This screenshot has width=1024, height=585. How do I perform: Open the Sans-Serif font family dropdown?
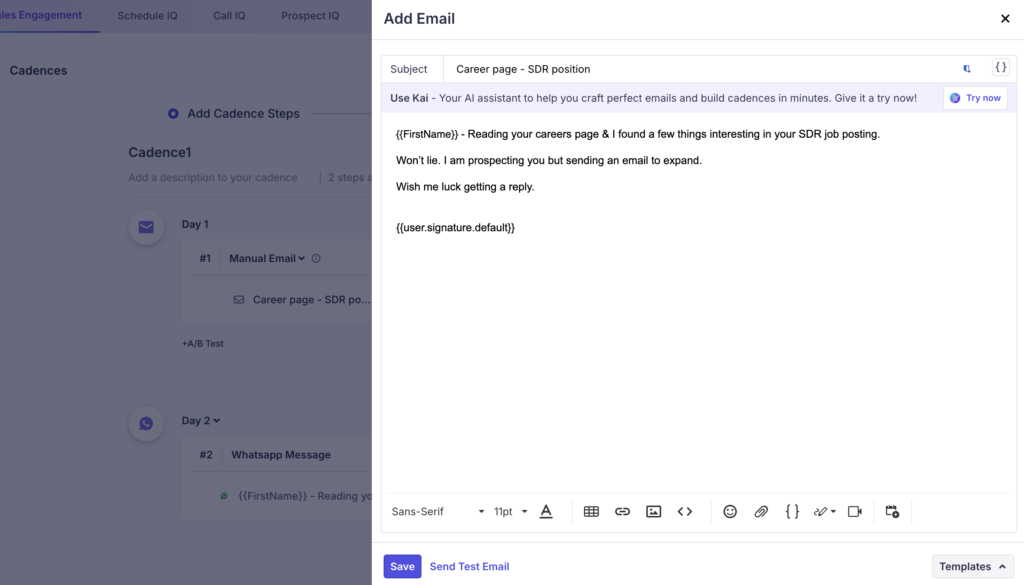click(438, 511)
